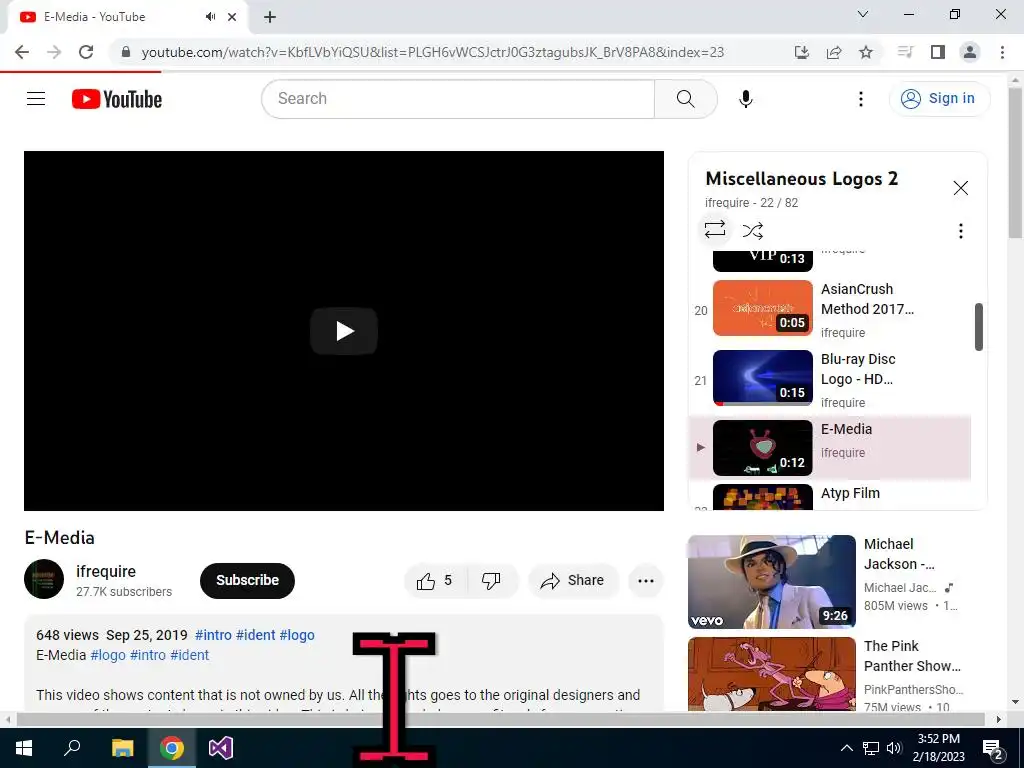Share this page icon in address bar
Image resolution: width=1024 pixels, height=768 pixels.
pos(834,52)
